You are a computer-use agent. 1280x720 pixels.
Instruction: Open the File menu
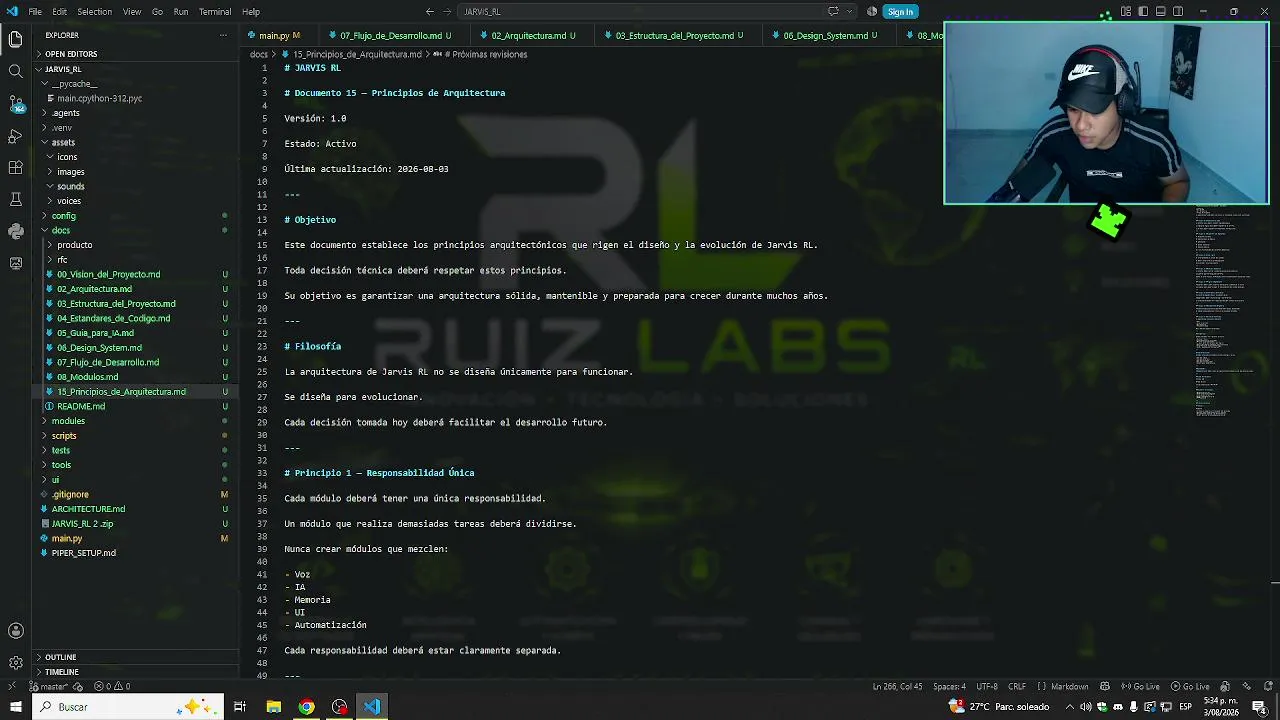(x=35, y=12)
